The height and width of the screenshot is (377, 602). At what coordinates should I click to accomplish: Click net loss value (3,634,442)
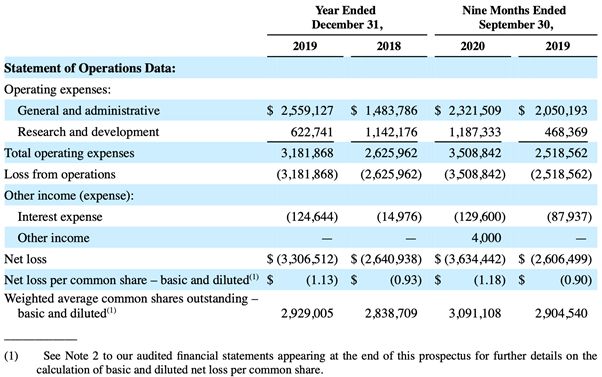click(475, 259)
